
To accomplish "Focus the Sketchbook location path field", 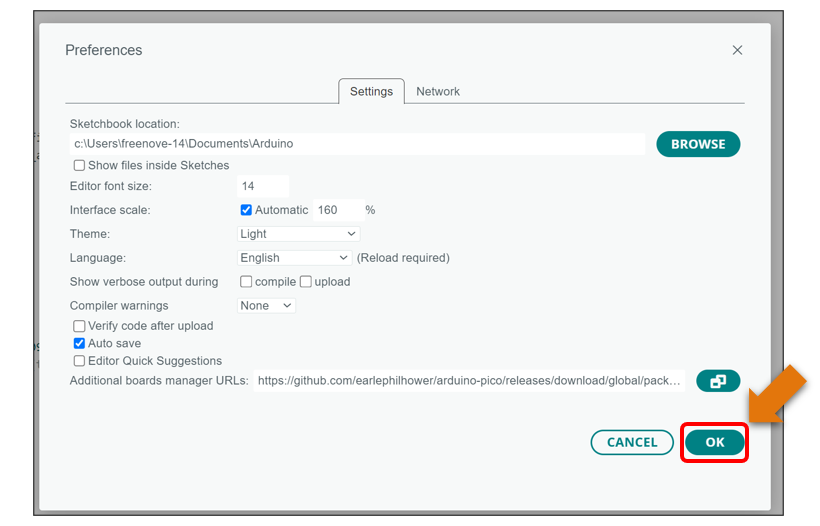I will [357, 144].
